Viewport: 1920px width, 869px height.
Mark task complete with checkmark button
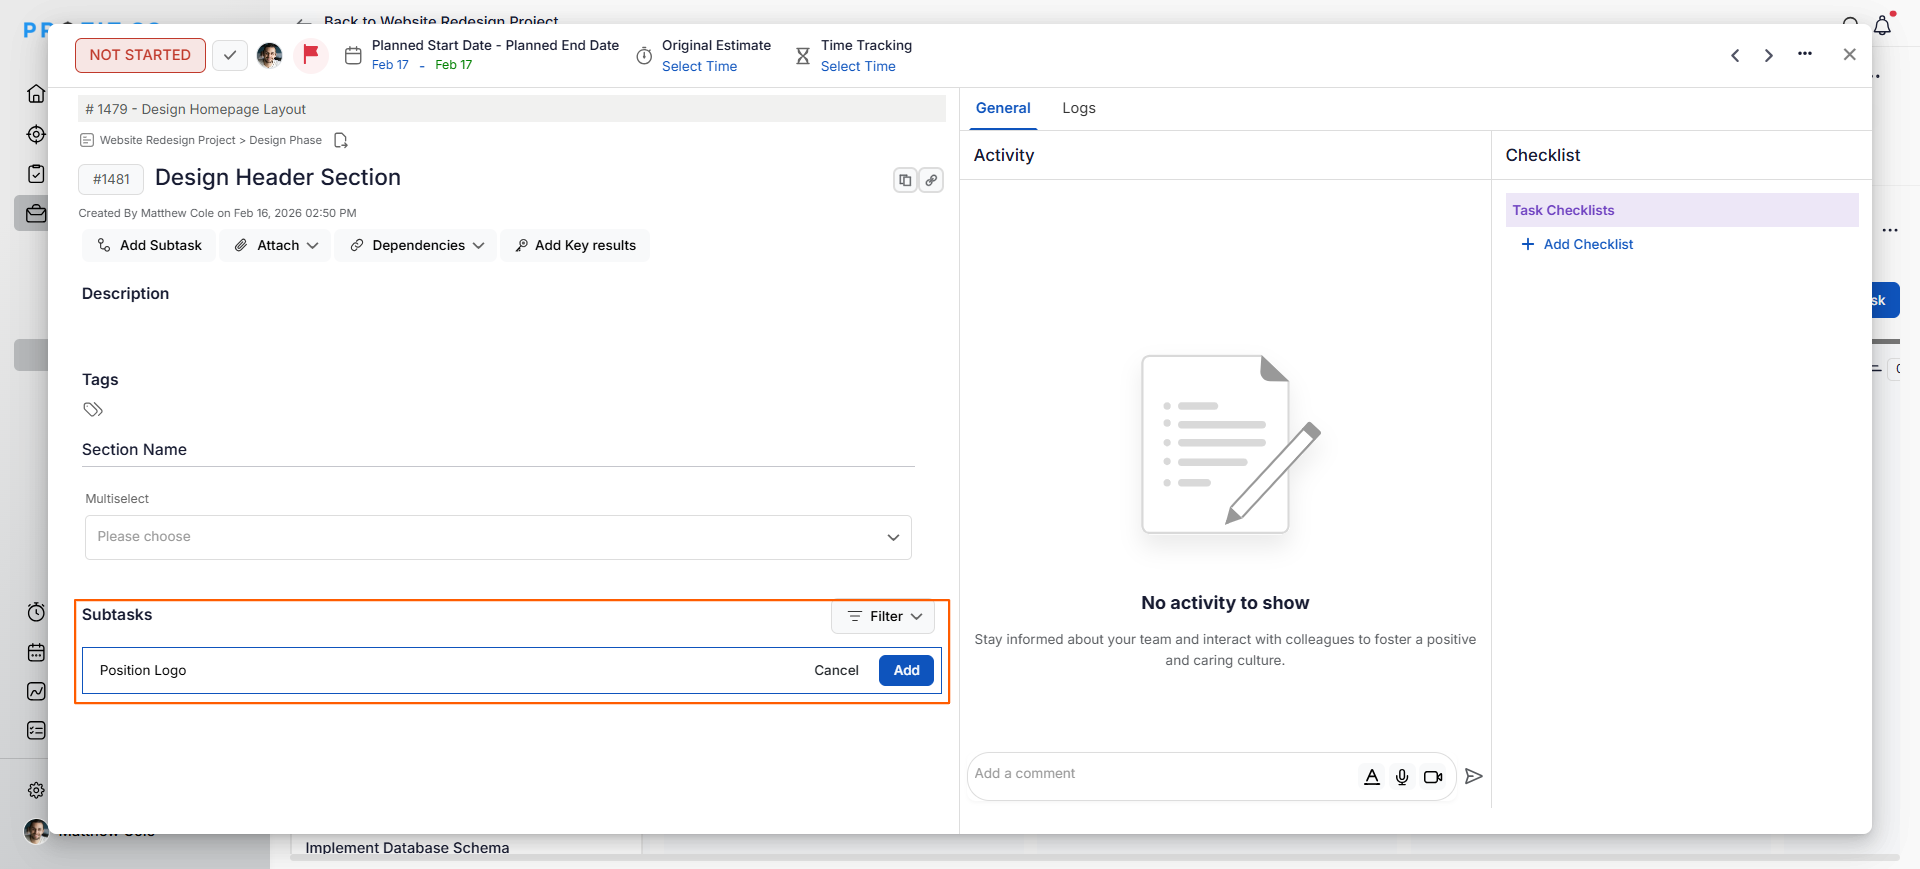(230, 55)
